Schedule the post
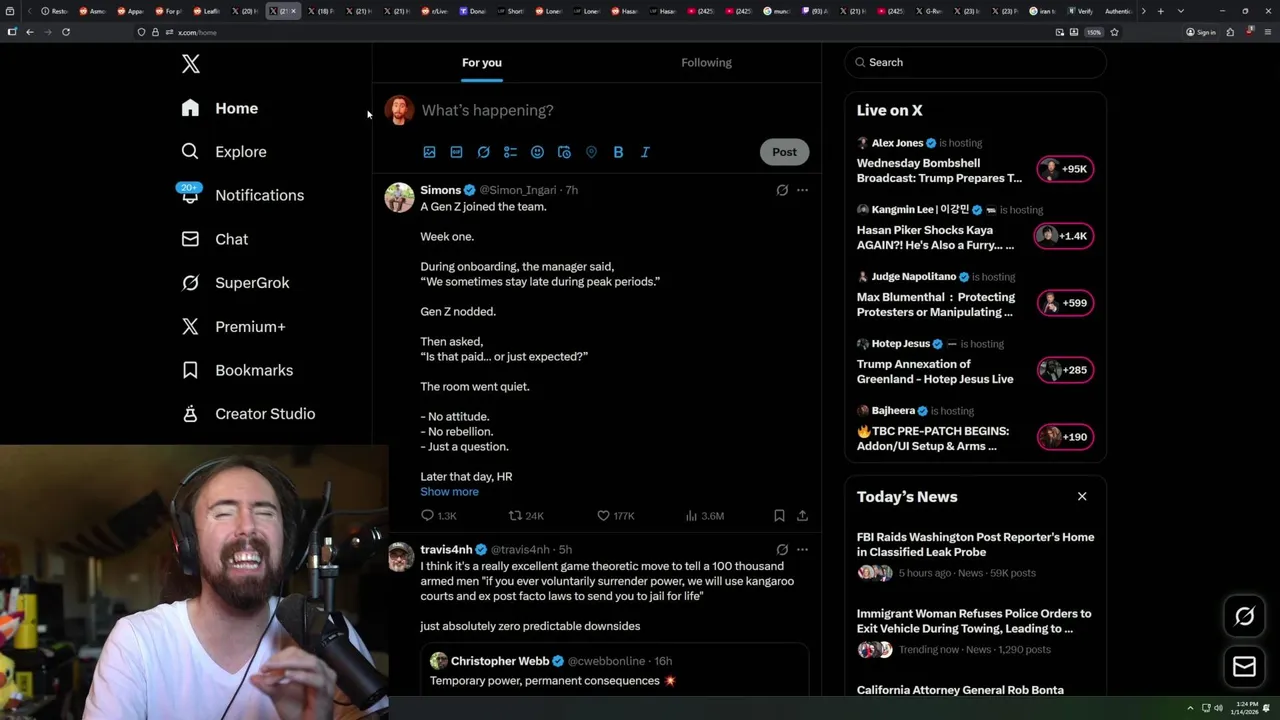1280x720 pixels. [564, 152]
